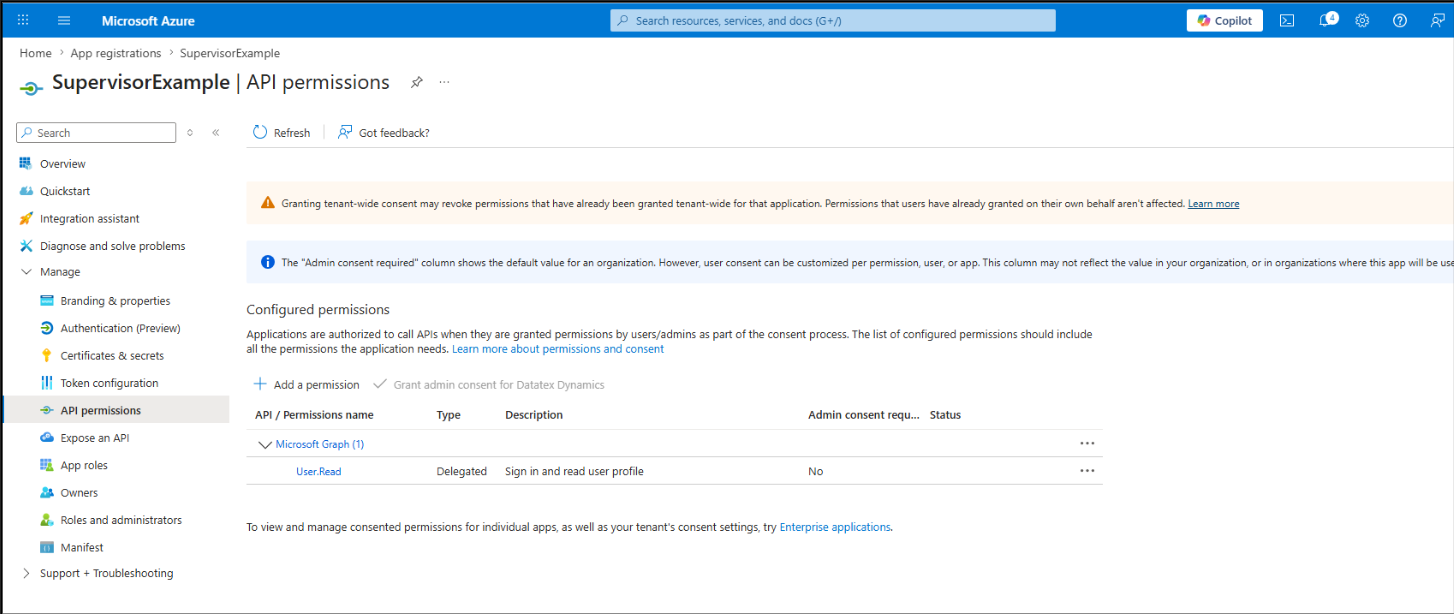Select the 'Delegated' type cell
Image resolution: width=1454 pixels, height=614 pixels.
(462, 471)
